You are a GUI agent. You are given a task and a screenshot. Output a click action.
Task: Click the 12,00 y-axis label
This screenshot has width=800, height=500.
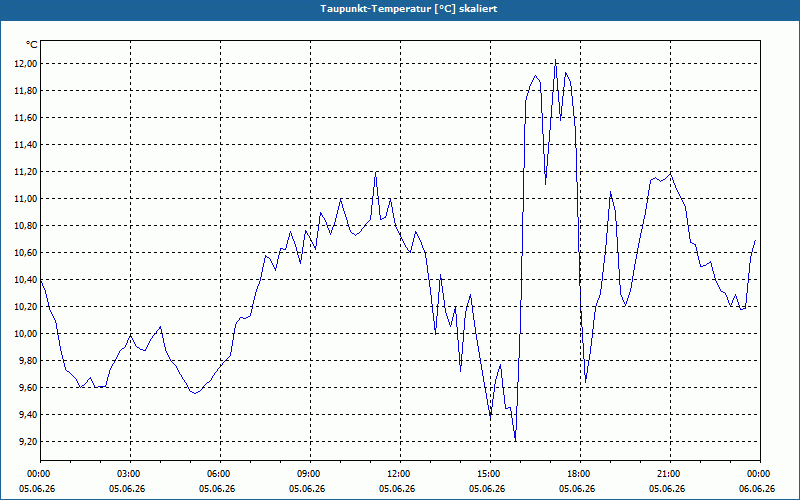pos(26,64)
